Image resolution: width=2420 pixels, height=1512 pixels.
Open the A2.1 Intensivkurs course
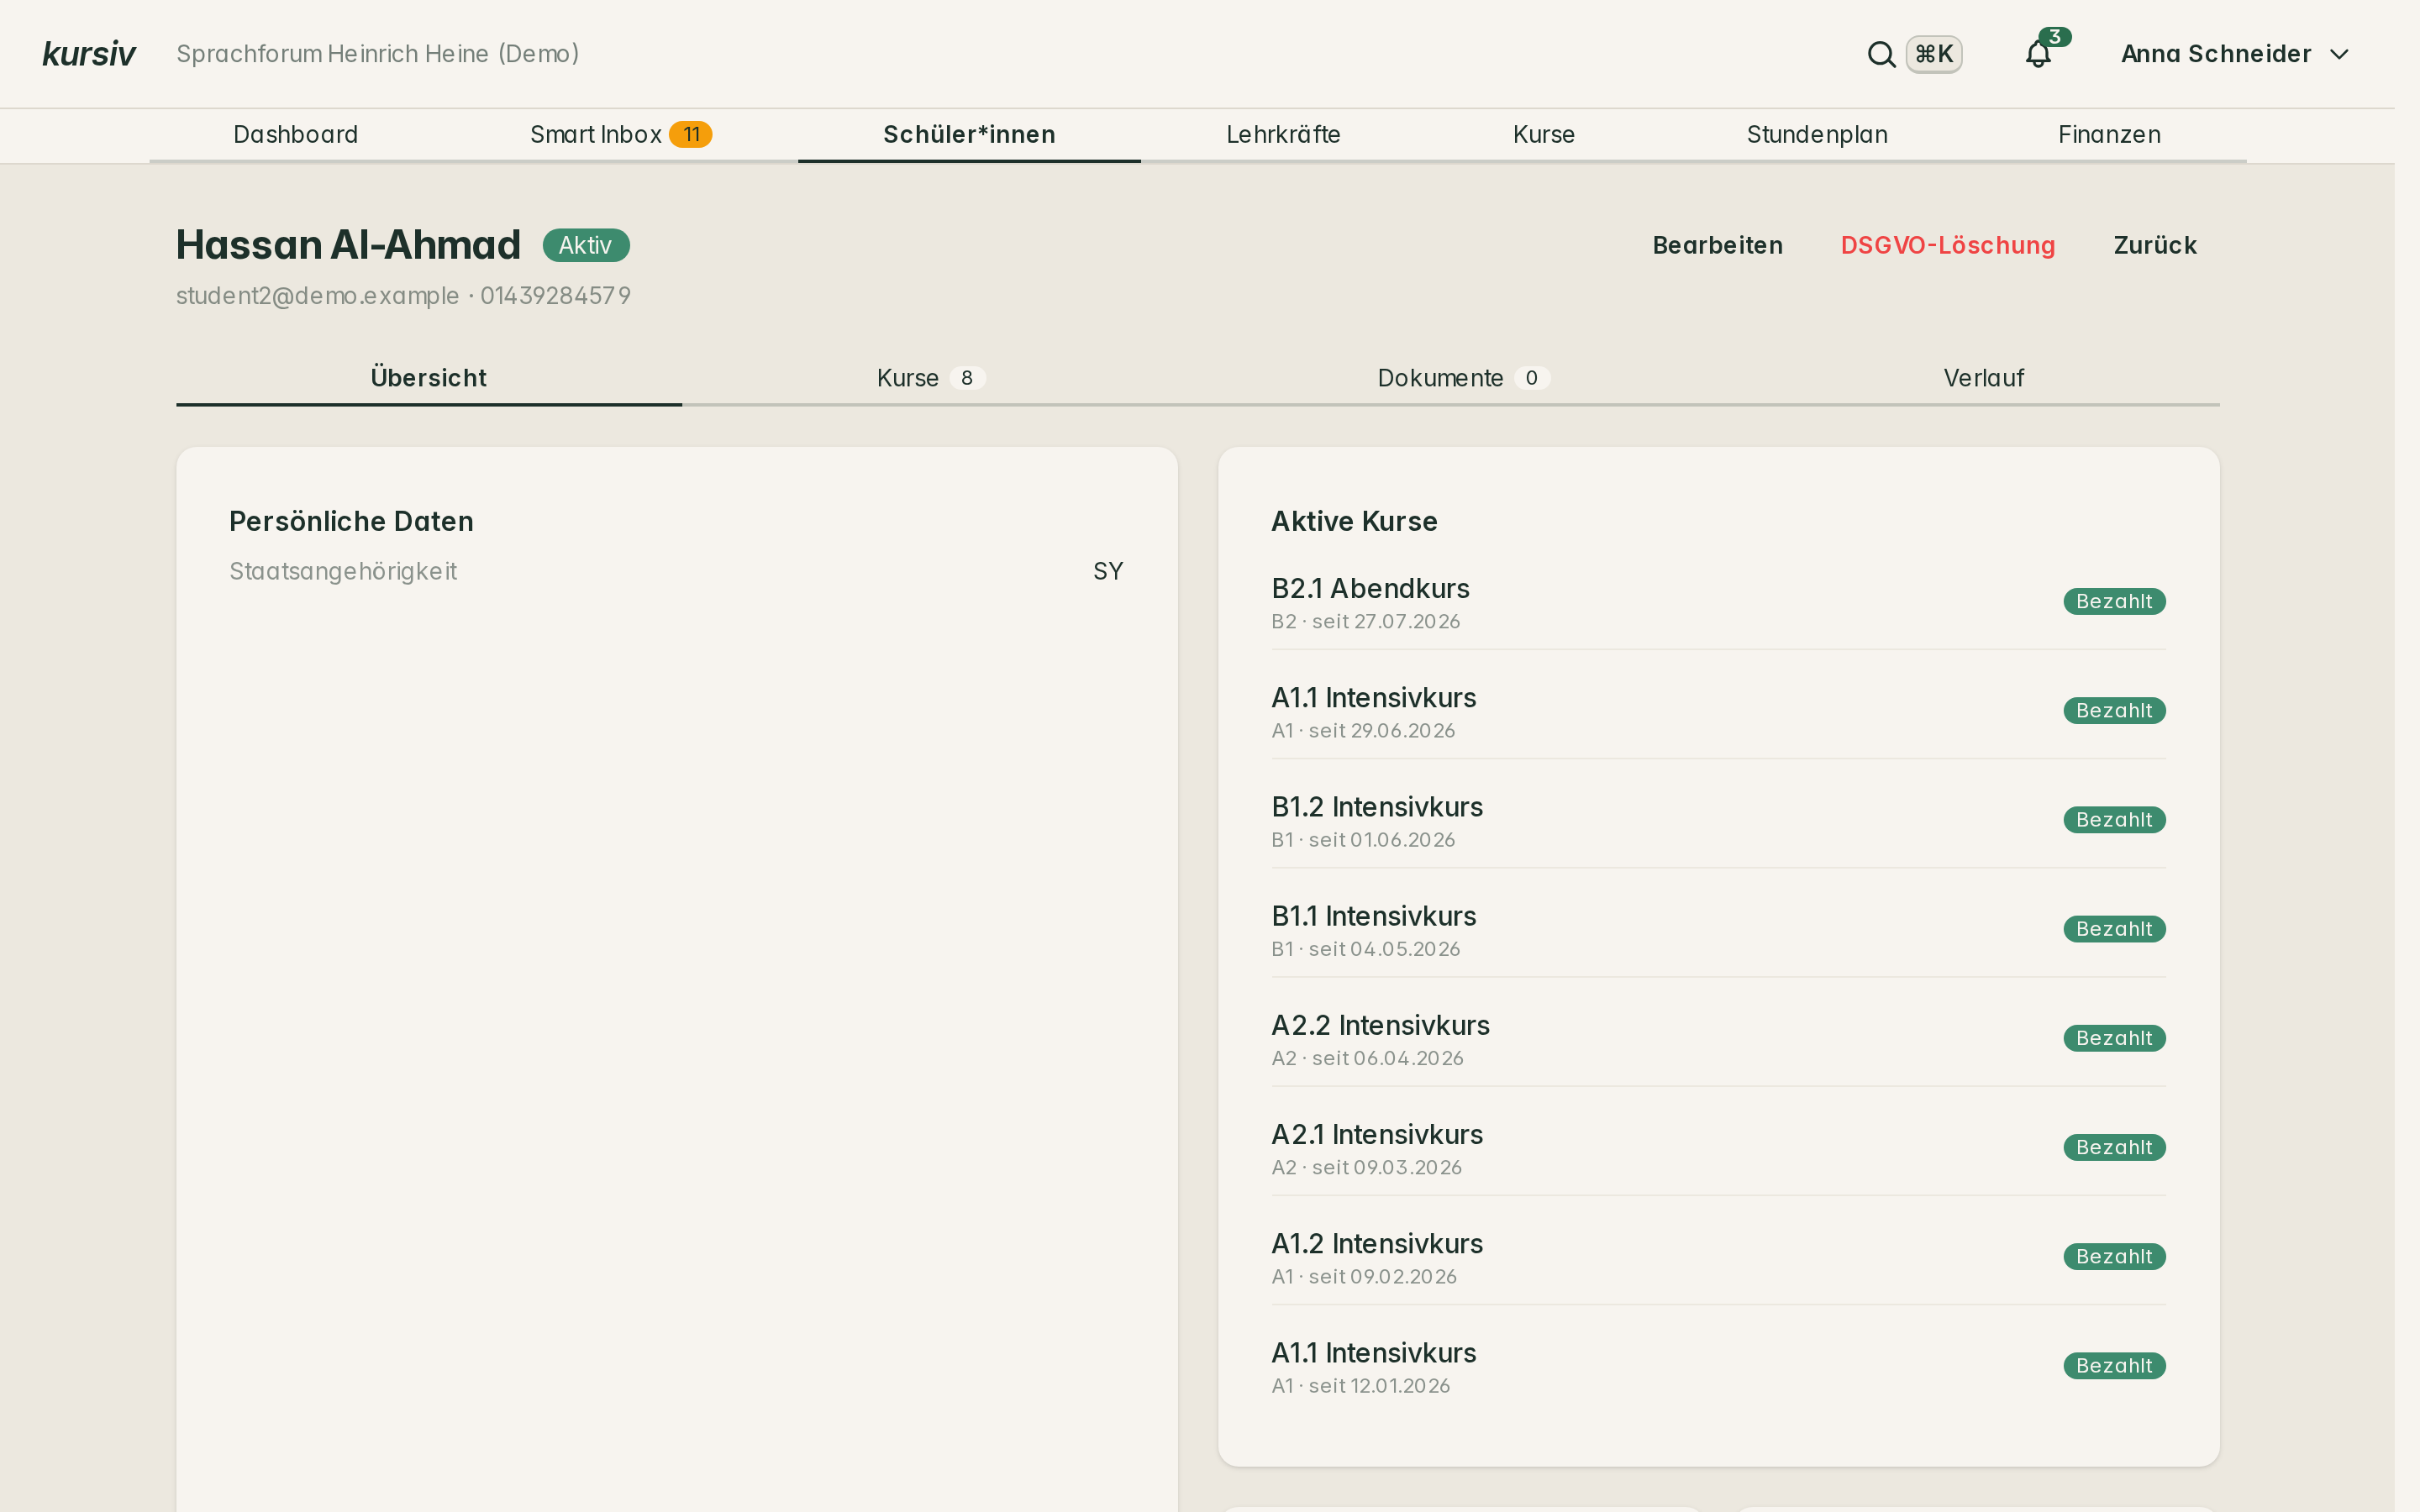pyautogui.click(x=1718, y=1148)
